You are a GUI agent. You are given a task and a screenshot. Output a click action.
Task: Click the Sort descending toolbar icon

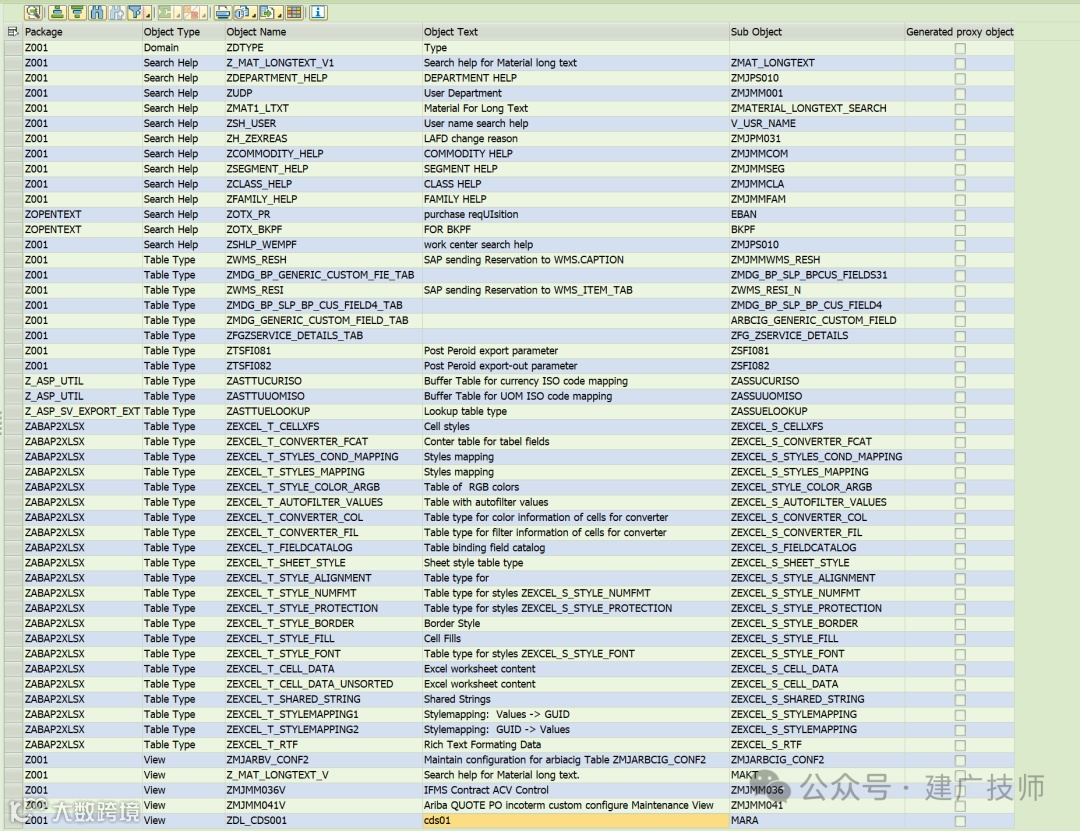pyautogui.click(x=77, y=12)
